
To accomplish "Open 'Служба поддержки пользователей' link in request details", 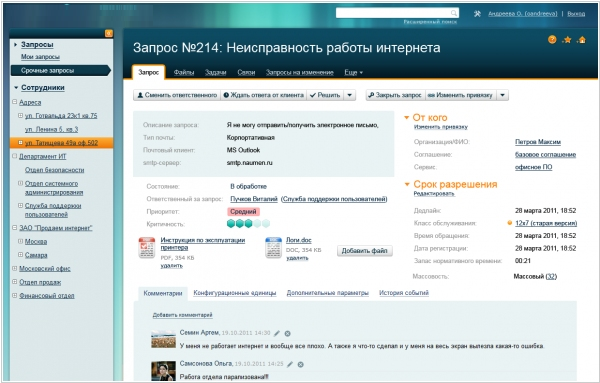I will click(x=334, y=199).
